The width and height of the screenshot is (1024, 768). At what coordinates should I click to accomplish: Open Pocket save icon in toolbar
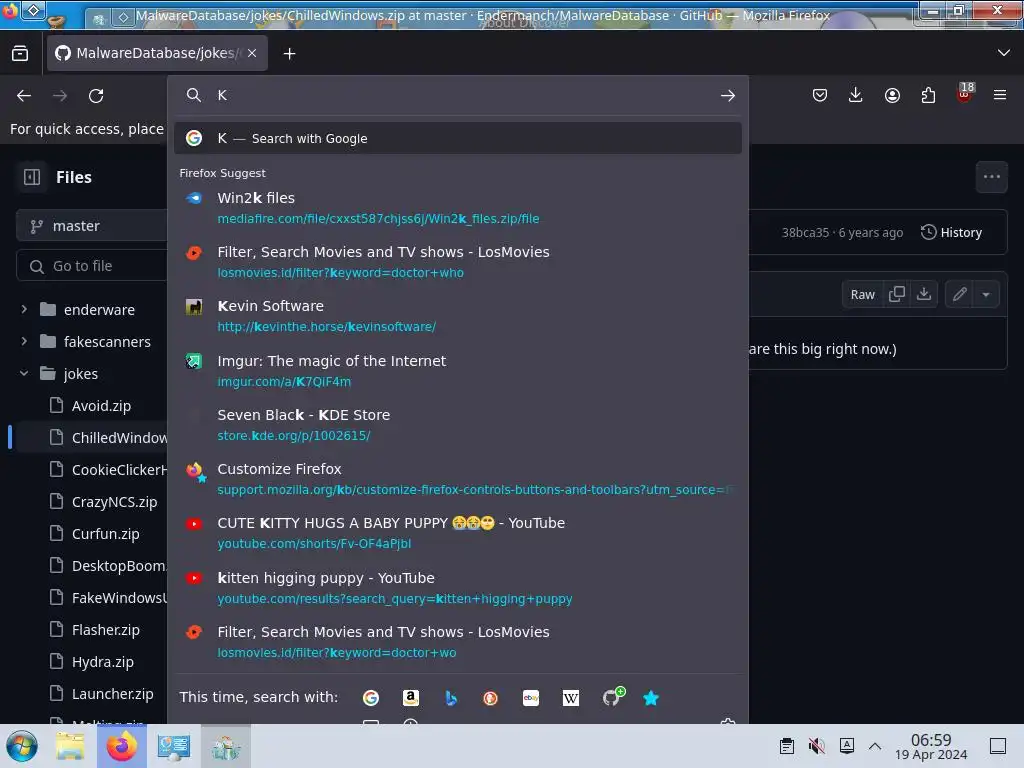820,95
